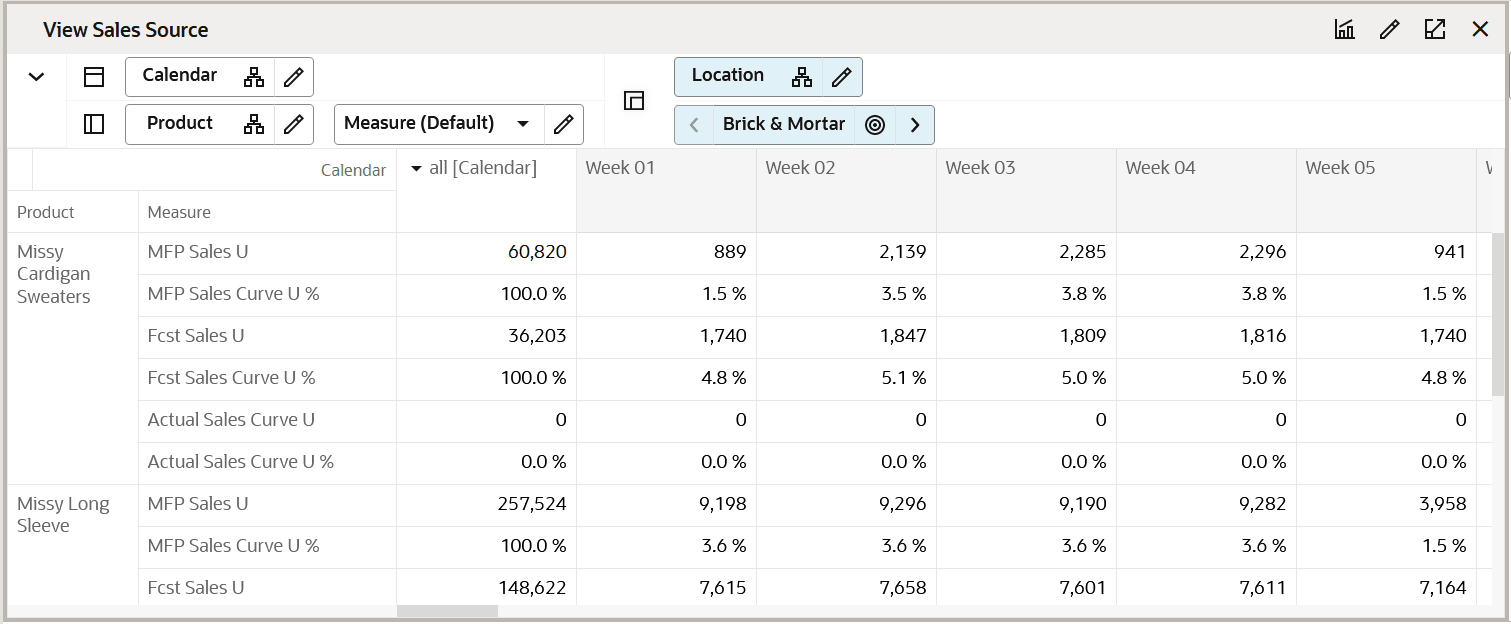The height and width of the screenshot is (624, 1511).
Task: Open the Measure (Default) dropdown
Action: (x=523, y=124)
